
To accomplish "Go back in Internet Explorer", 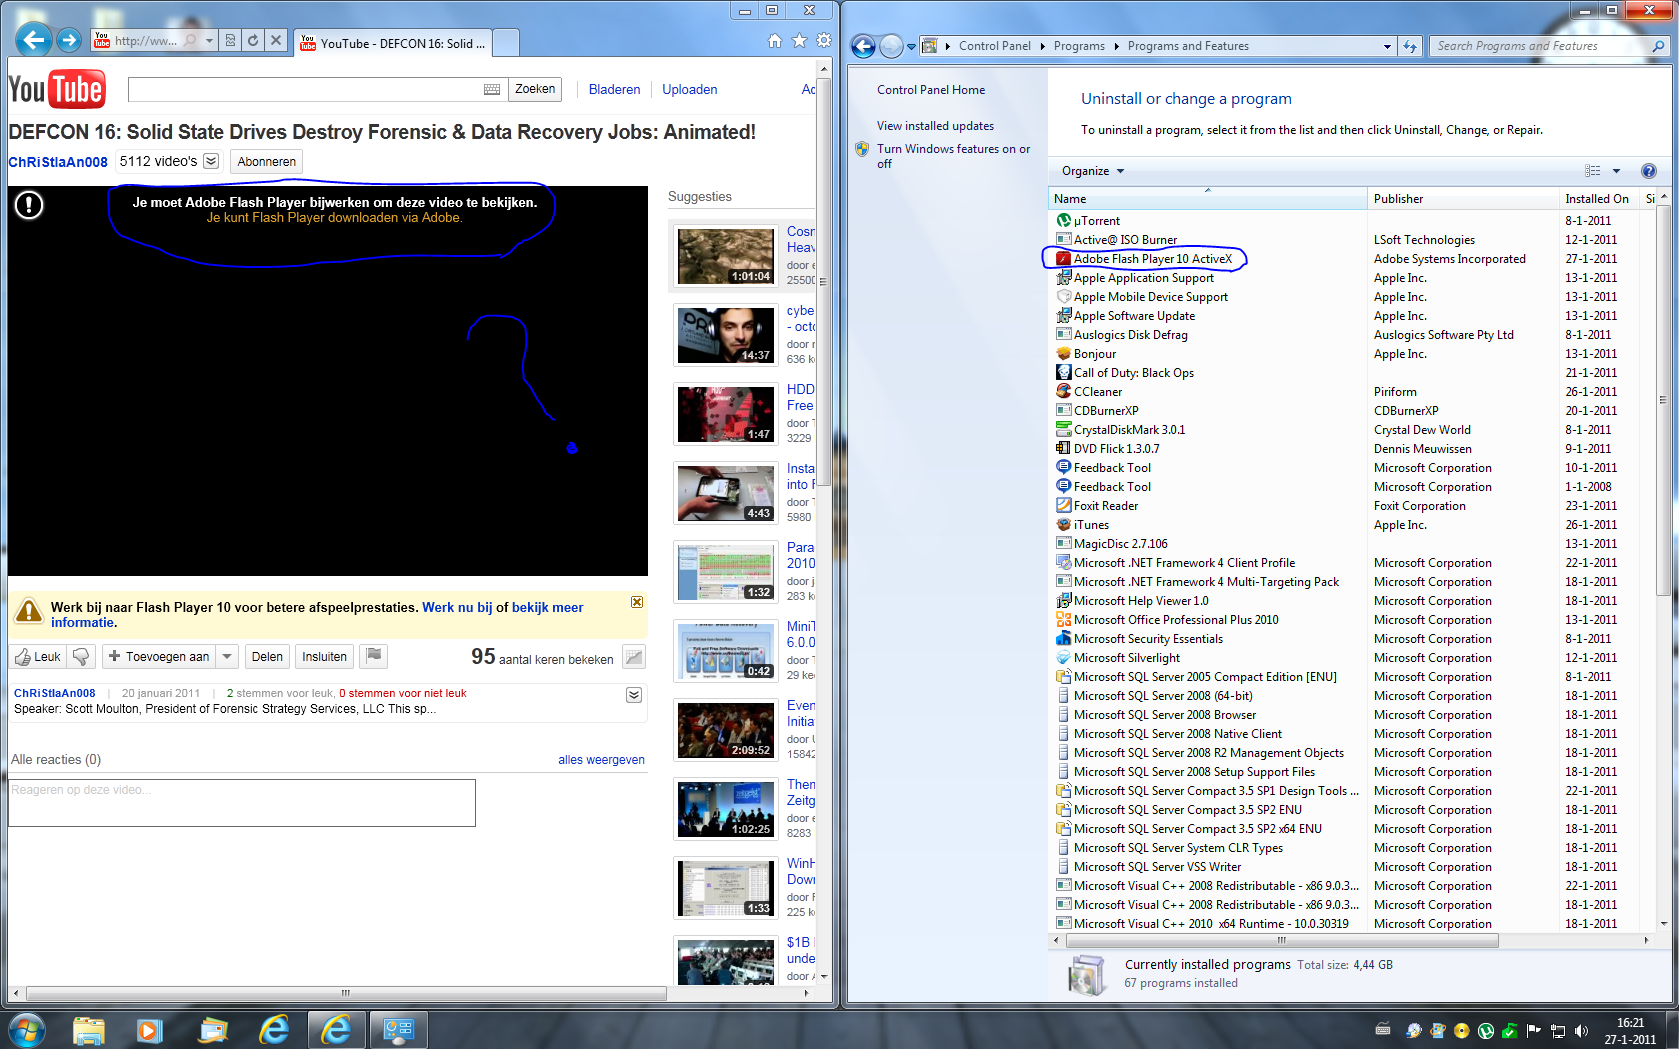I will (x=34, y=40).
